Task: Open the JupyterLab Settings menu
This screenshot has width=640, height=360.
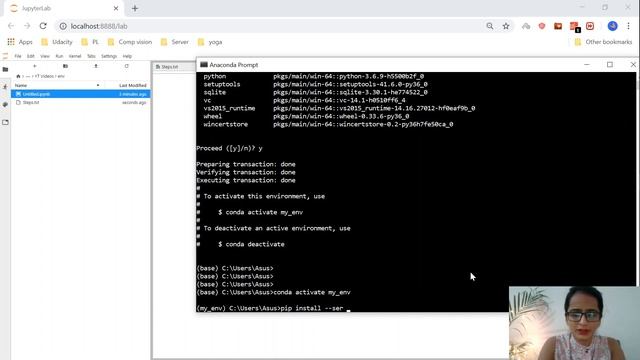Action: coord(109,56)
